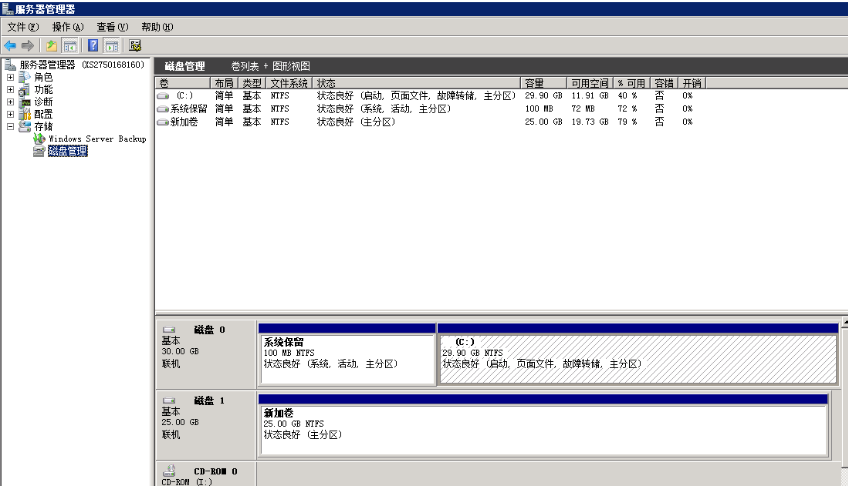The height and width of the screenshot is (490, 848).
Task: Click the blue Back arrow toolbar icon
Action: 10,46
